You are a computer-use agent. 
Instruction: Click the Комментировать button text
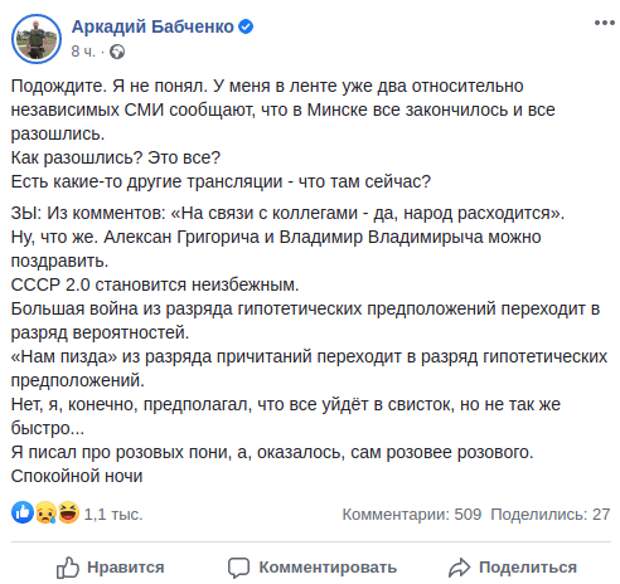point(328,567)
